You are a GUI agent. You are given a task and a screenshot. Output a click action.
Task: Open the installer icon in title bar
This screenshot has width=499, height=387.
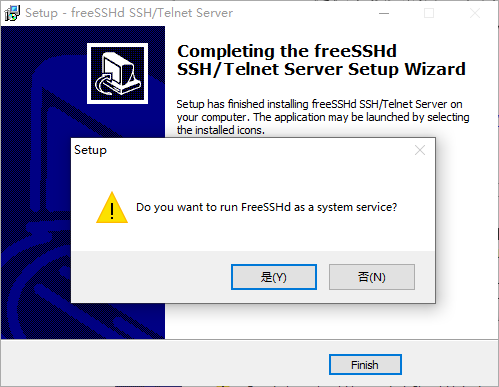click(12, 13)
